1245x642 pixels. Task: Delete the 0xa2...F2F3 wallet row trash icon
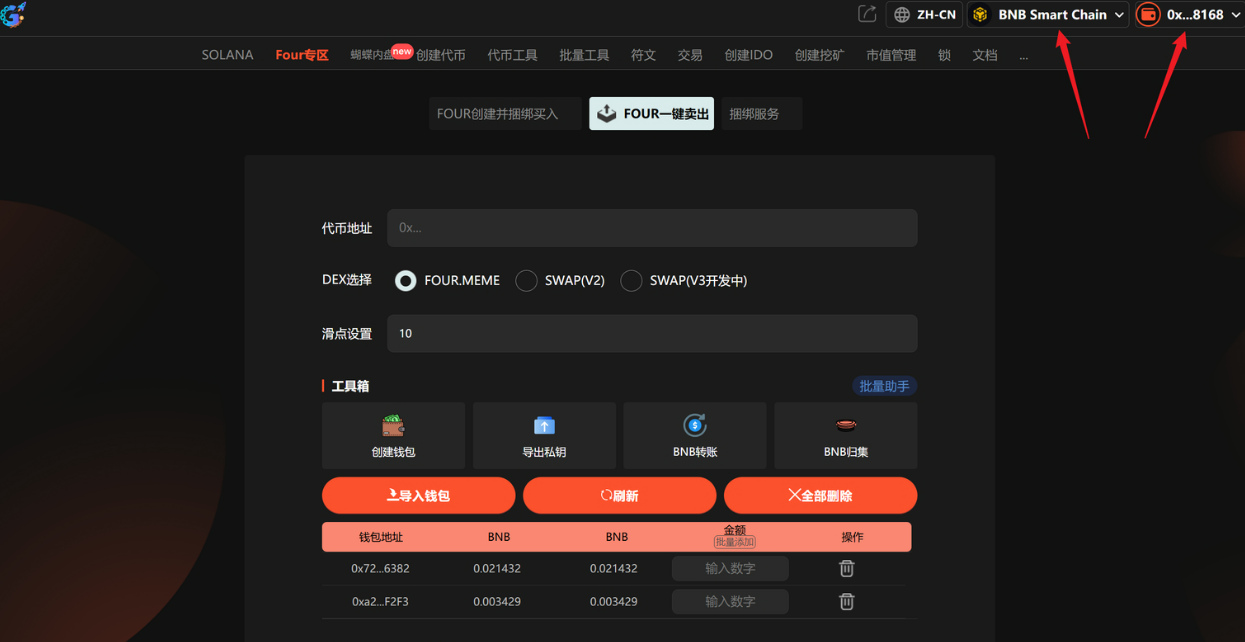[845, 601]
